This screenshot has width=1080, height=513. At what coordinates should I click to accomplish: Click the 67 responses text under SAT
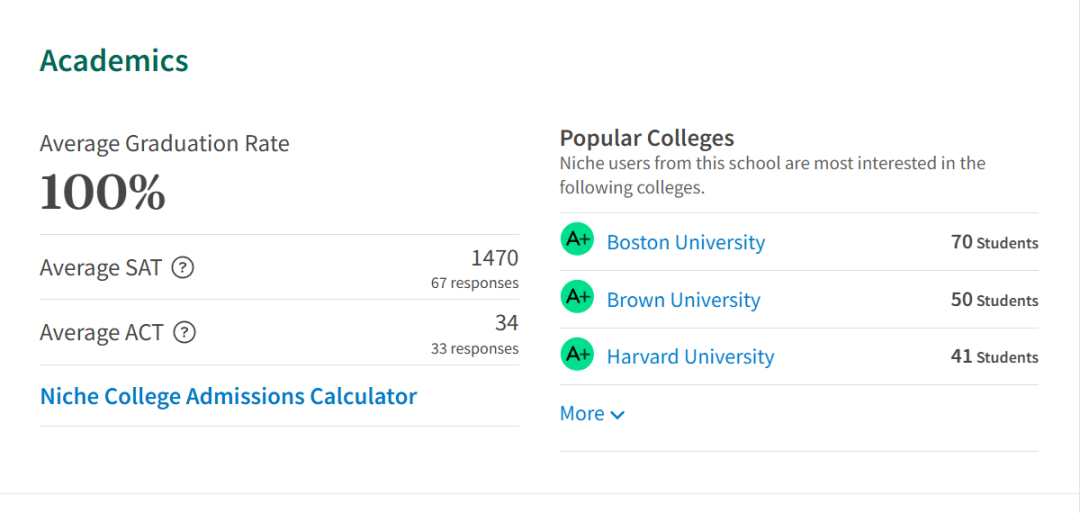(x=475, y=283)
